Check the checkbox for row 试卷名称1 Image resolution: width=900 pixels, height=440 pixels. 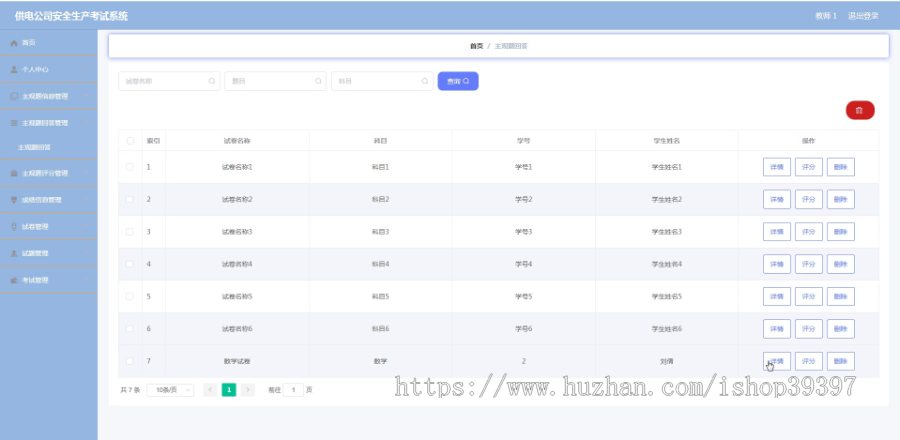pos(130,167)
